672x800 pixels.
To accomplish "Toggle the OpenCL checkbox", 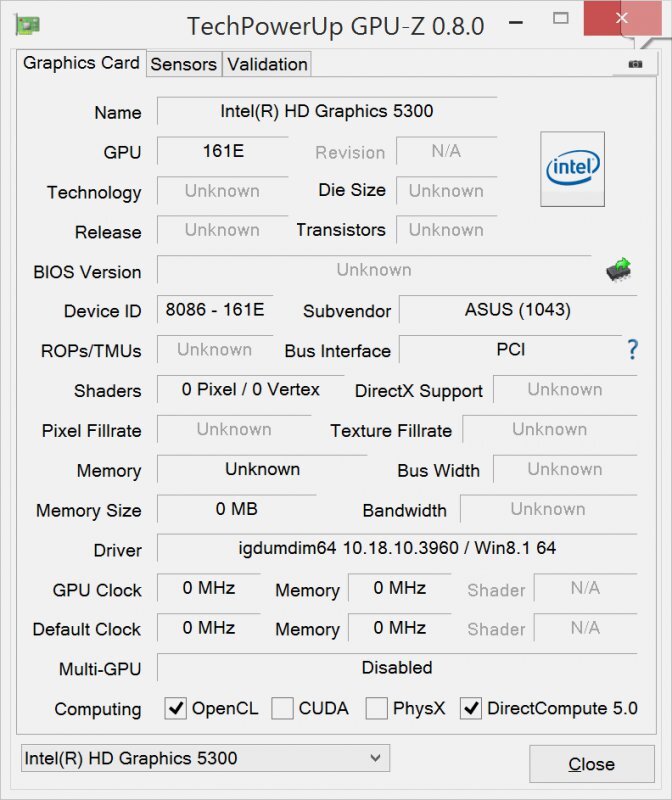I will click(176, 708).
